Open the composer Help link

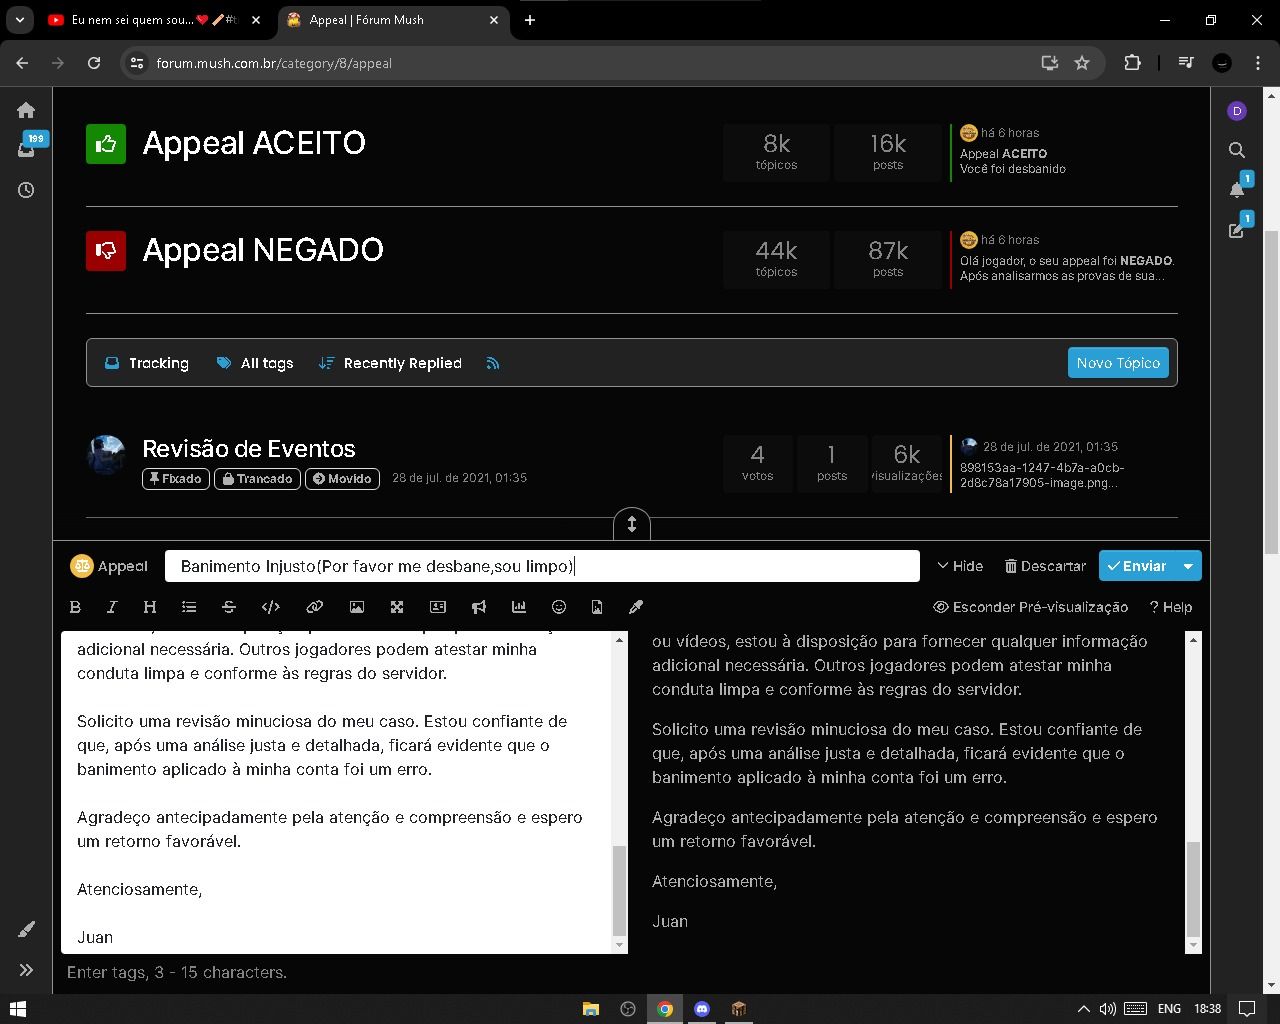pos(1171,607)
